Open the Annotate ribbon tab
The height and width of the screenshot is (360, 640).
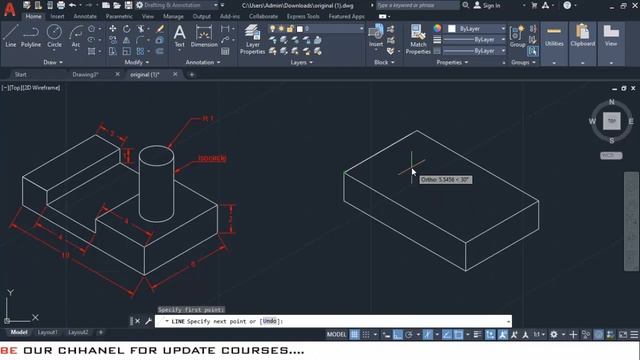(x=85, y=16)
